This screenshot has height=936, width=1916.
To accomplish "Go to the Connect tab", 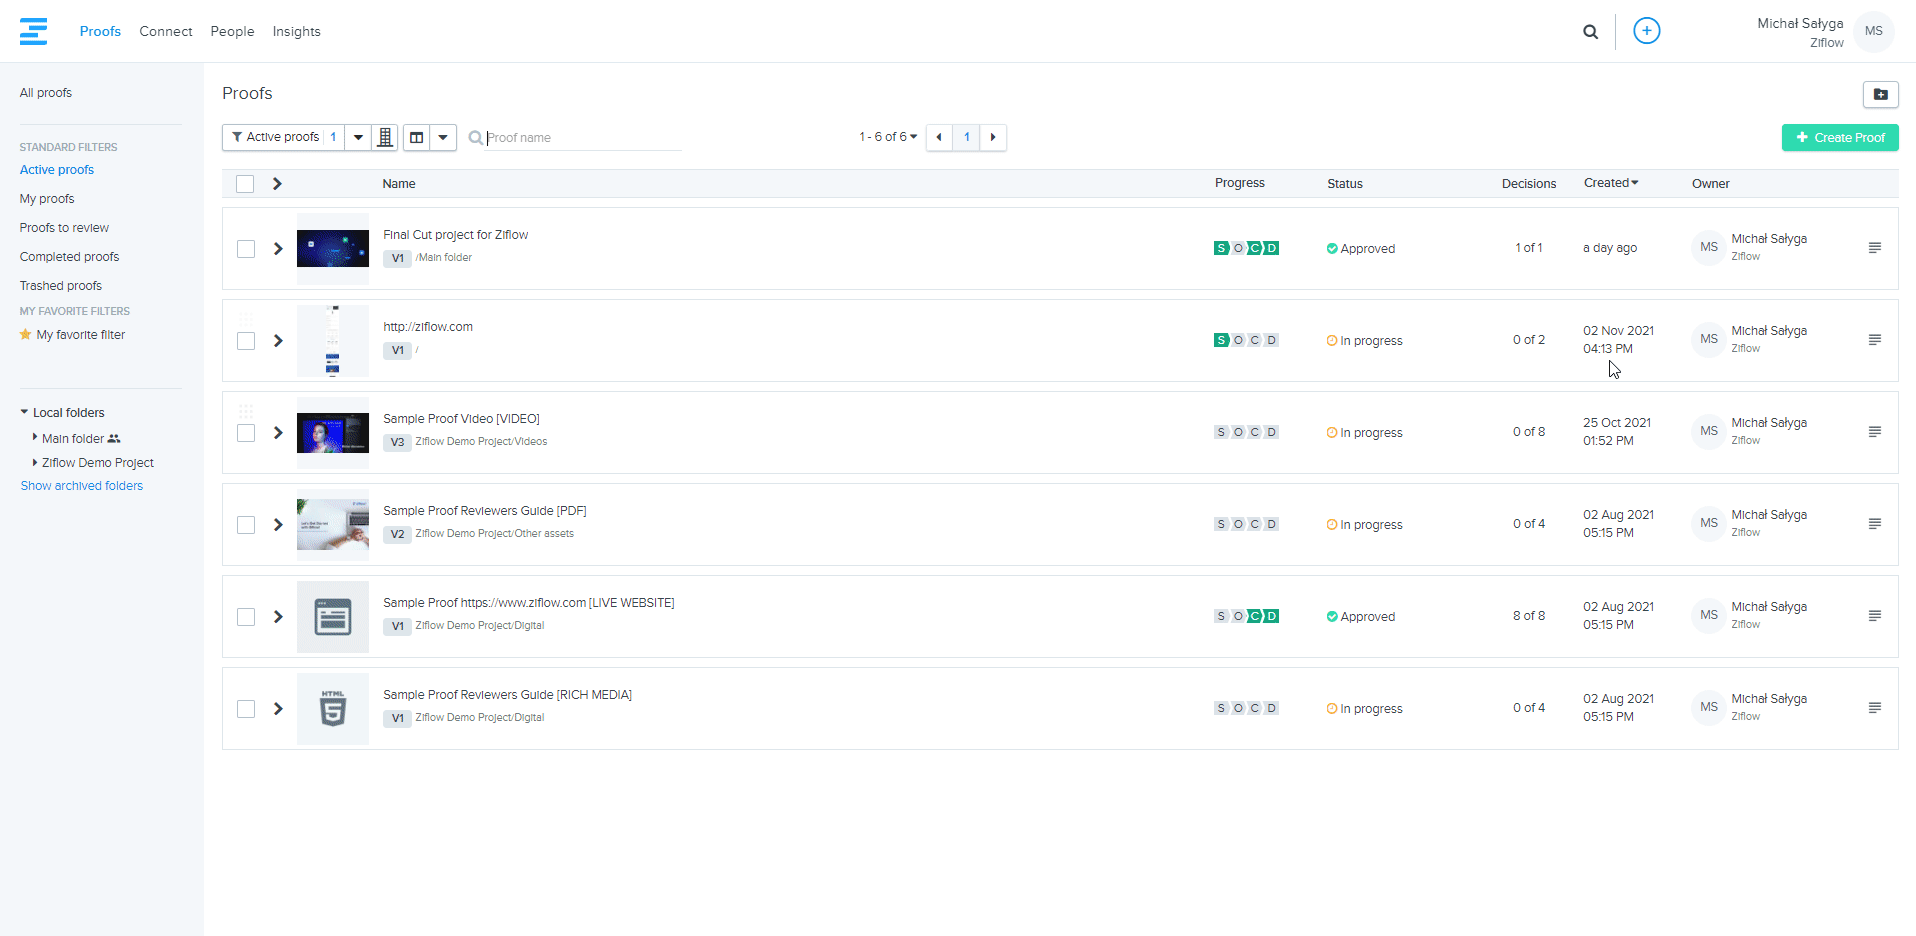I will [x=165, y=32].
